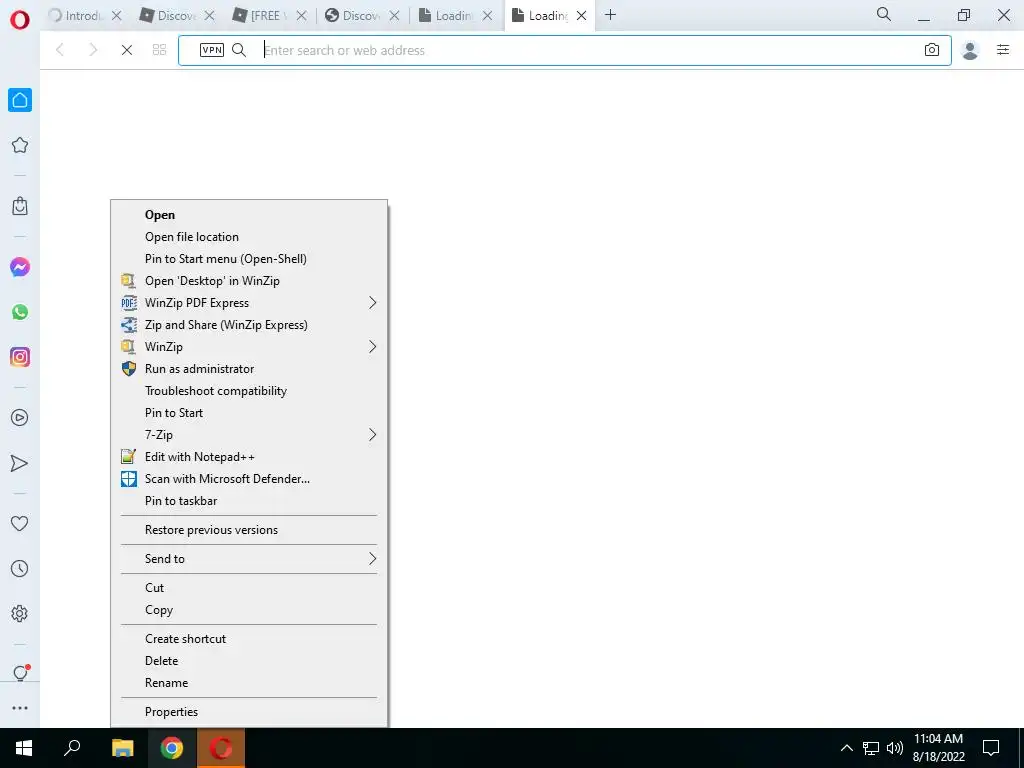Select Open file location
The image size is (1024, 768).
[249, 237]
